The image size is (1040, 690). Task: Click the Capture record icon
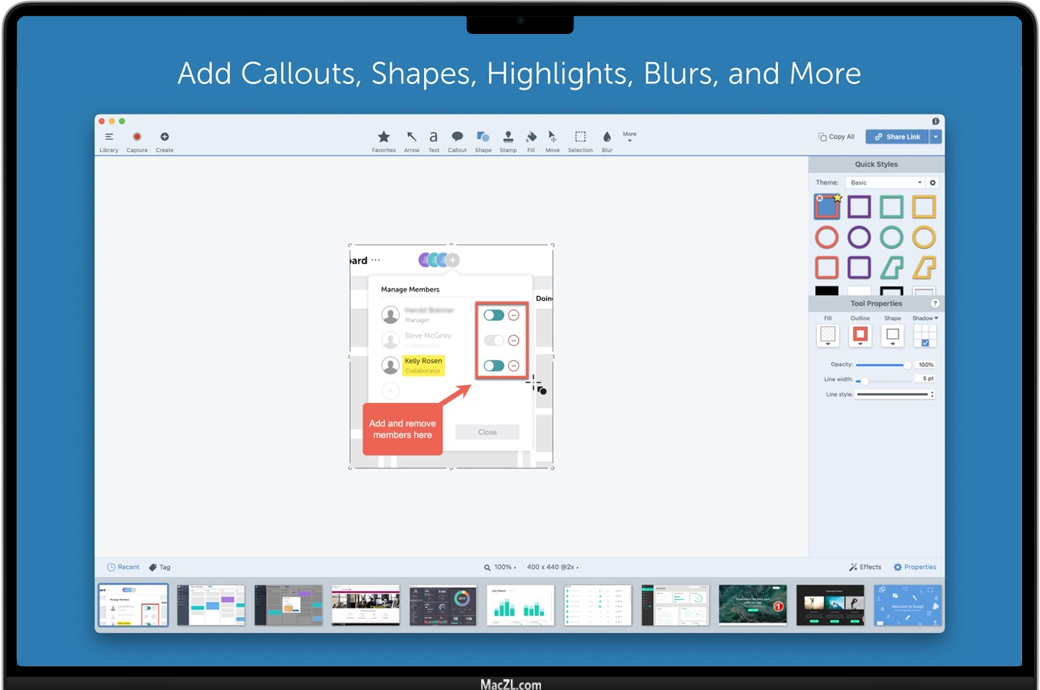(x=137, y=137)
